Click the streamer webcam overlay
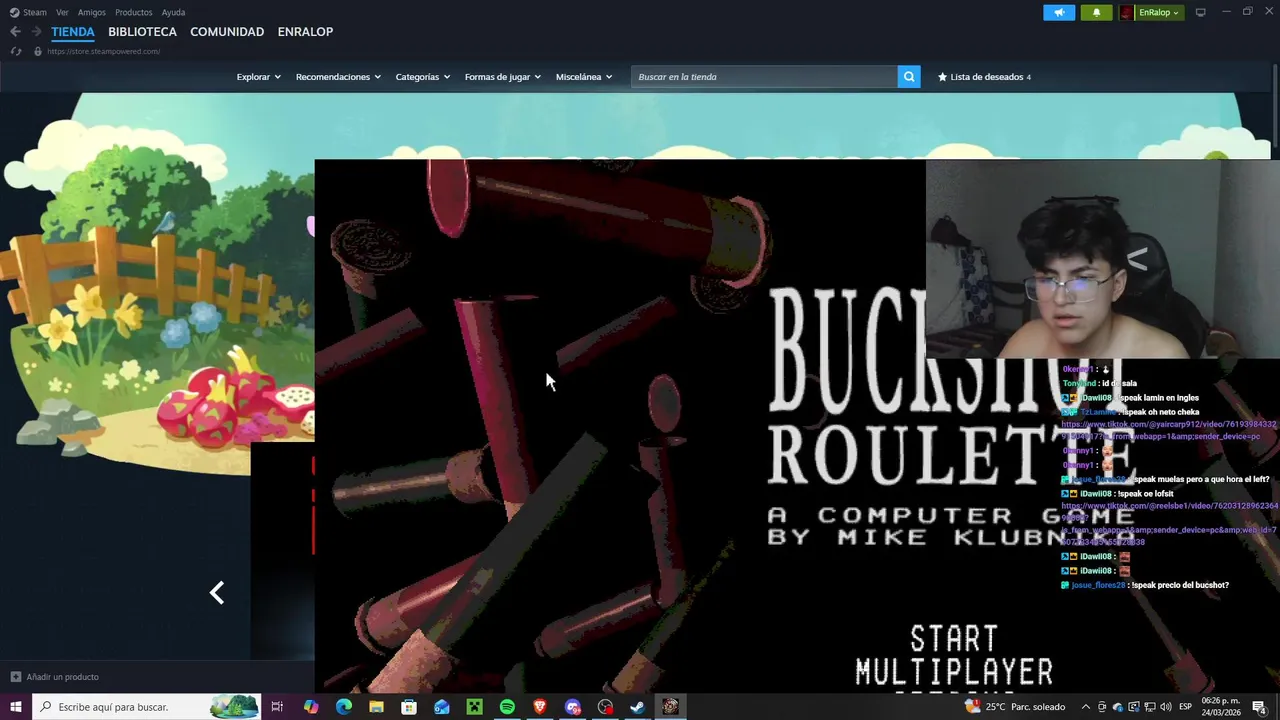This screenshot has height=720, width=1280. tap(1102, 259)
